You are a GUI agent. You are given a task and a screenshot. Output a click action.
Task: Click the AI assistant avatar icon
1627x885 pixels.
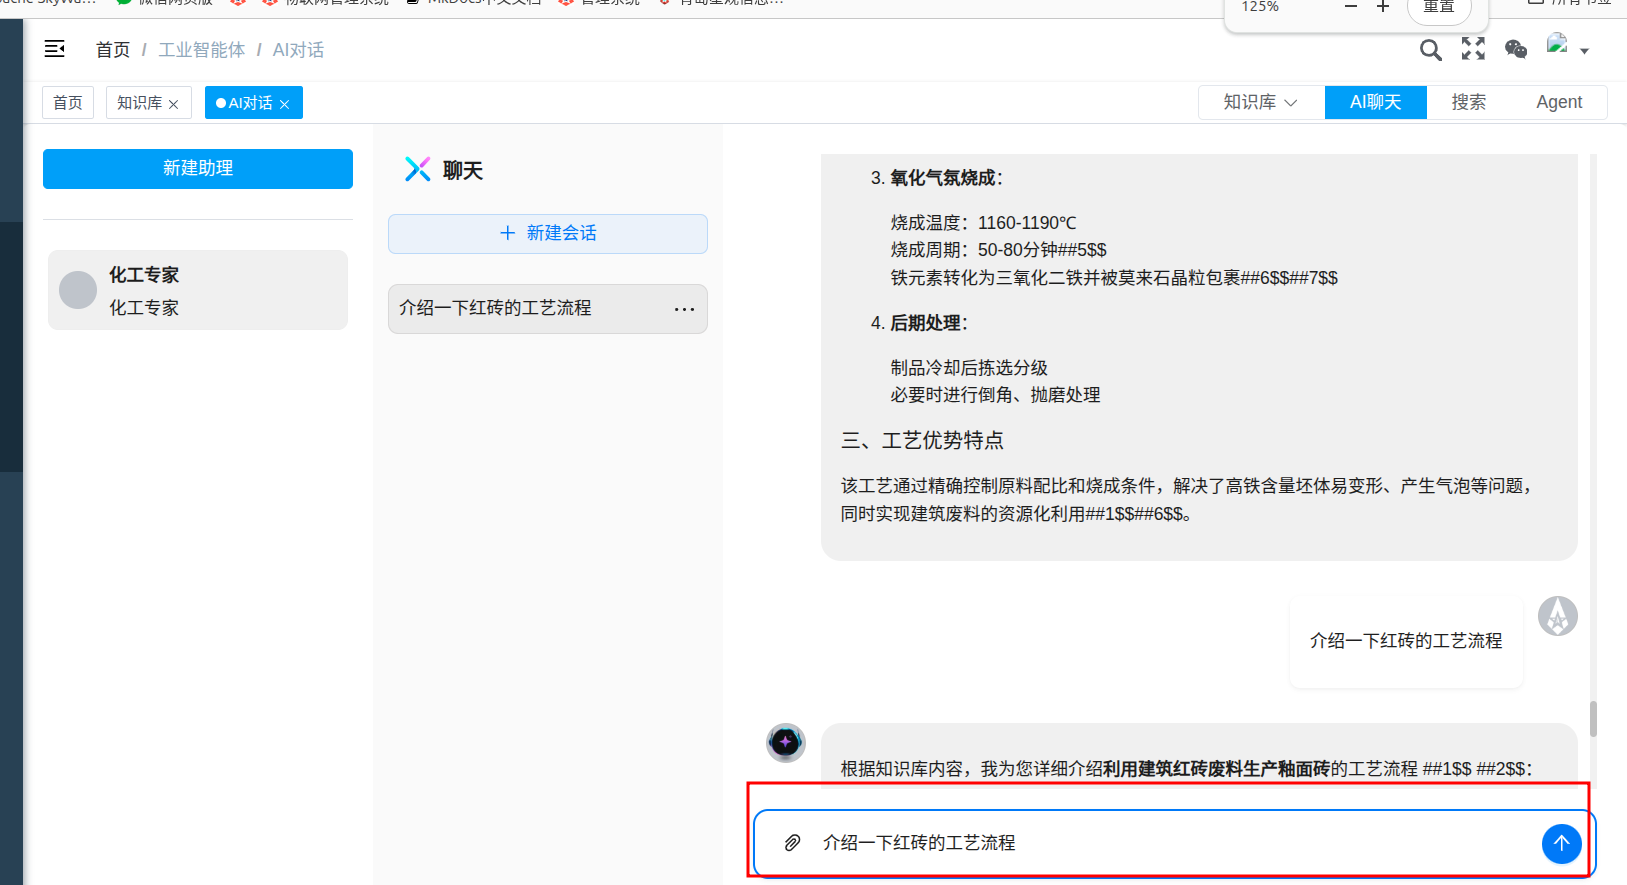pyautogui.click(x=785, y=742)
